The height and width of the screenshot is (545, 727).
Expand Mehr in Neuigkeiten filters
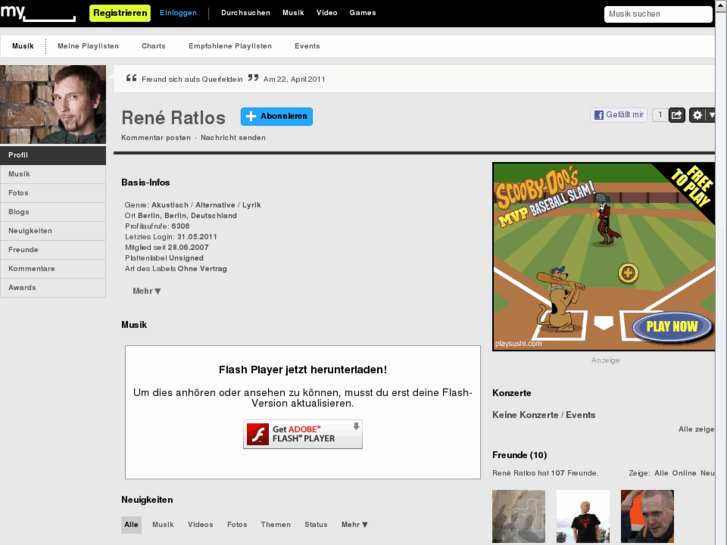tap(355, 525)
